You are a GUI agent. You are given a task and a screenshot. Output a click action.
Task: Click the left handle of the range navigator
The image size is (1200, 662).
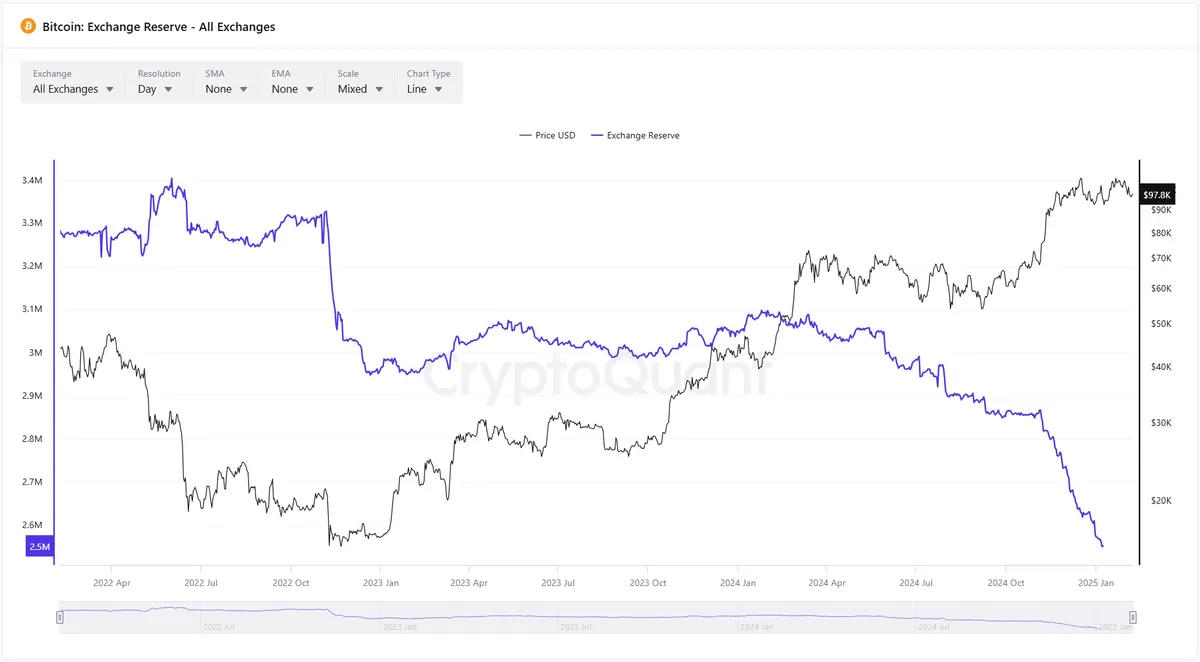click(x=60, y=618)
